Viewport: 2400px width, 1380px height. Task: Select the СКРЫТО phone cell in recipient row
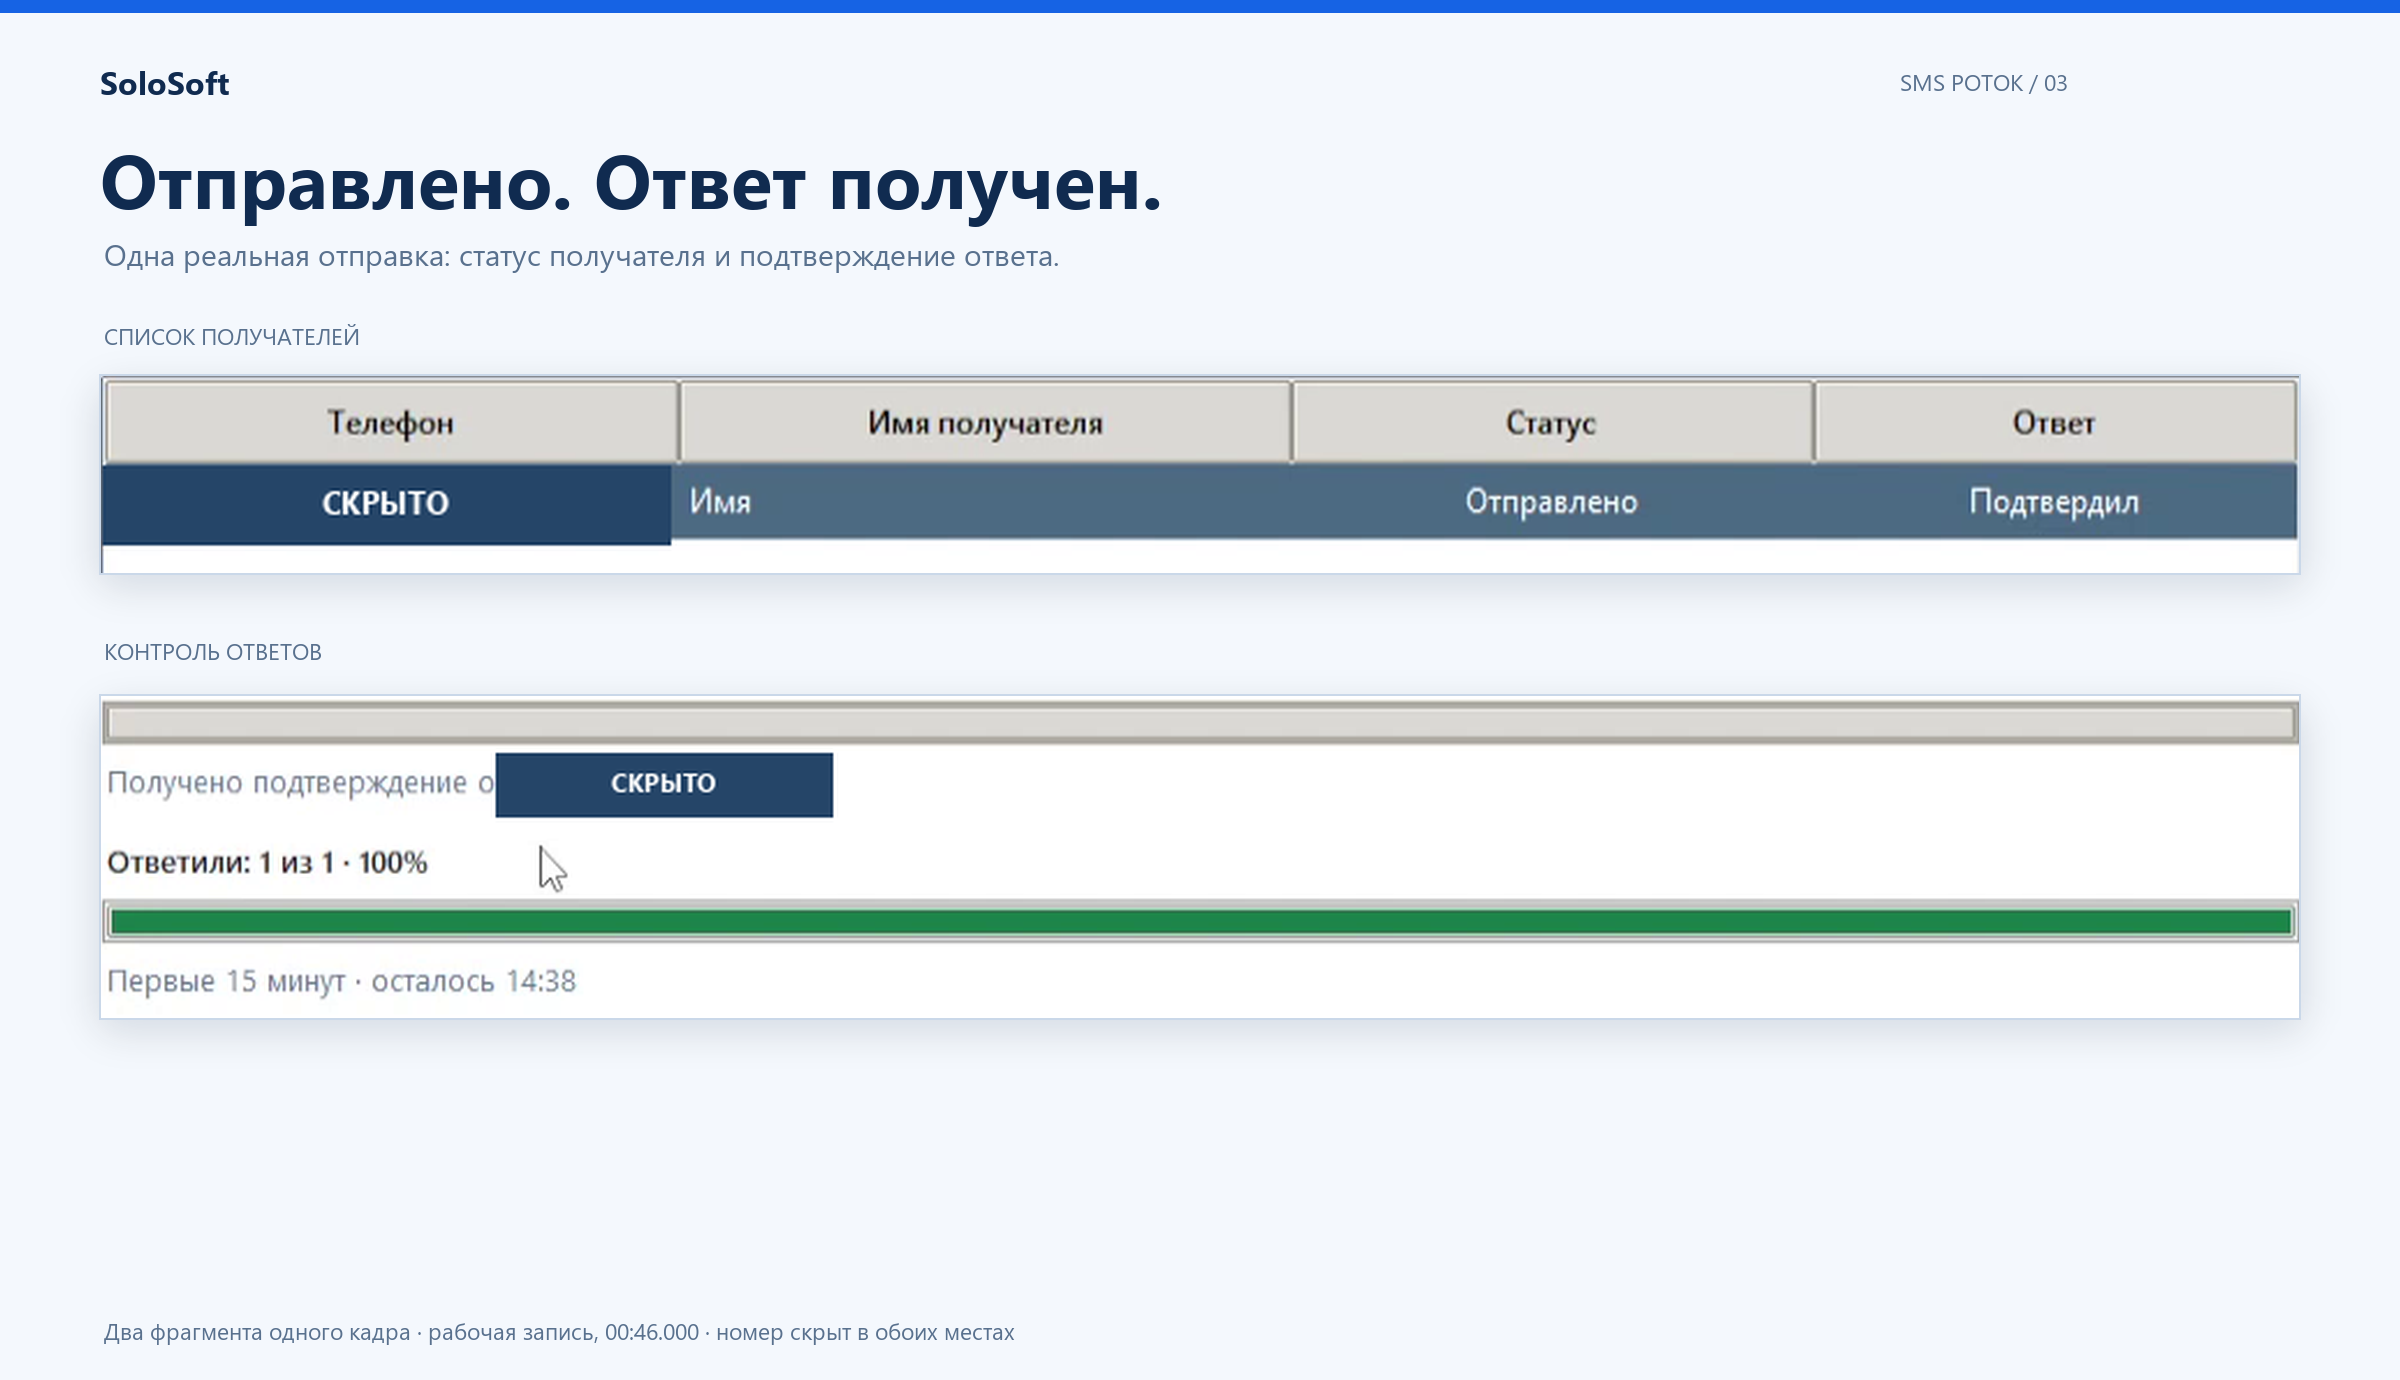point(386,503)
